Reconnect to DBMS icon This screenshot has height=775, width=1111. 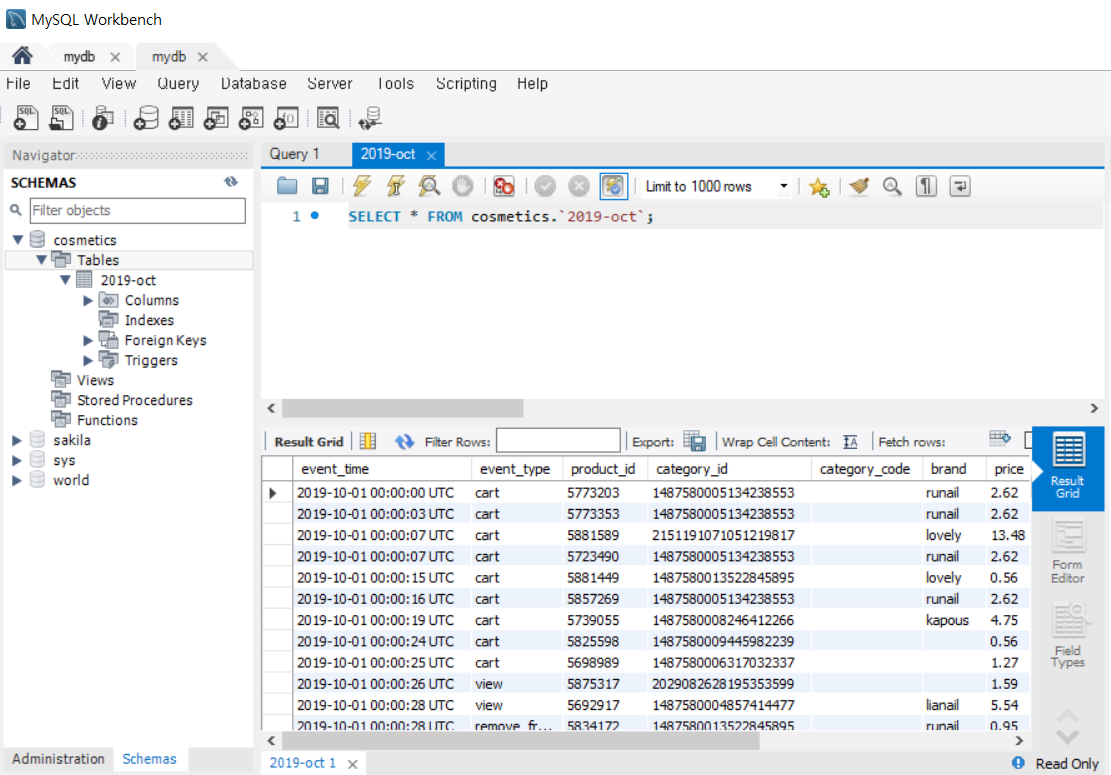370,118
